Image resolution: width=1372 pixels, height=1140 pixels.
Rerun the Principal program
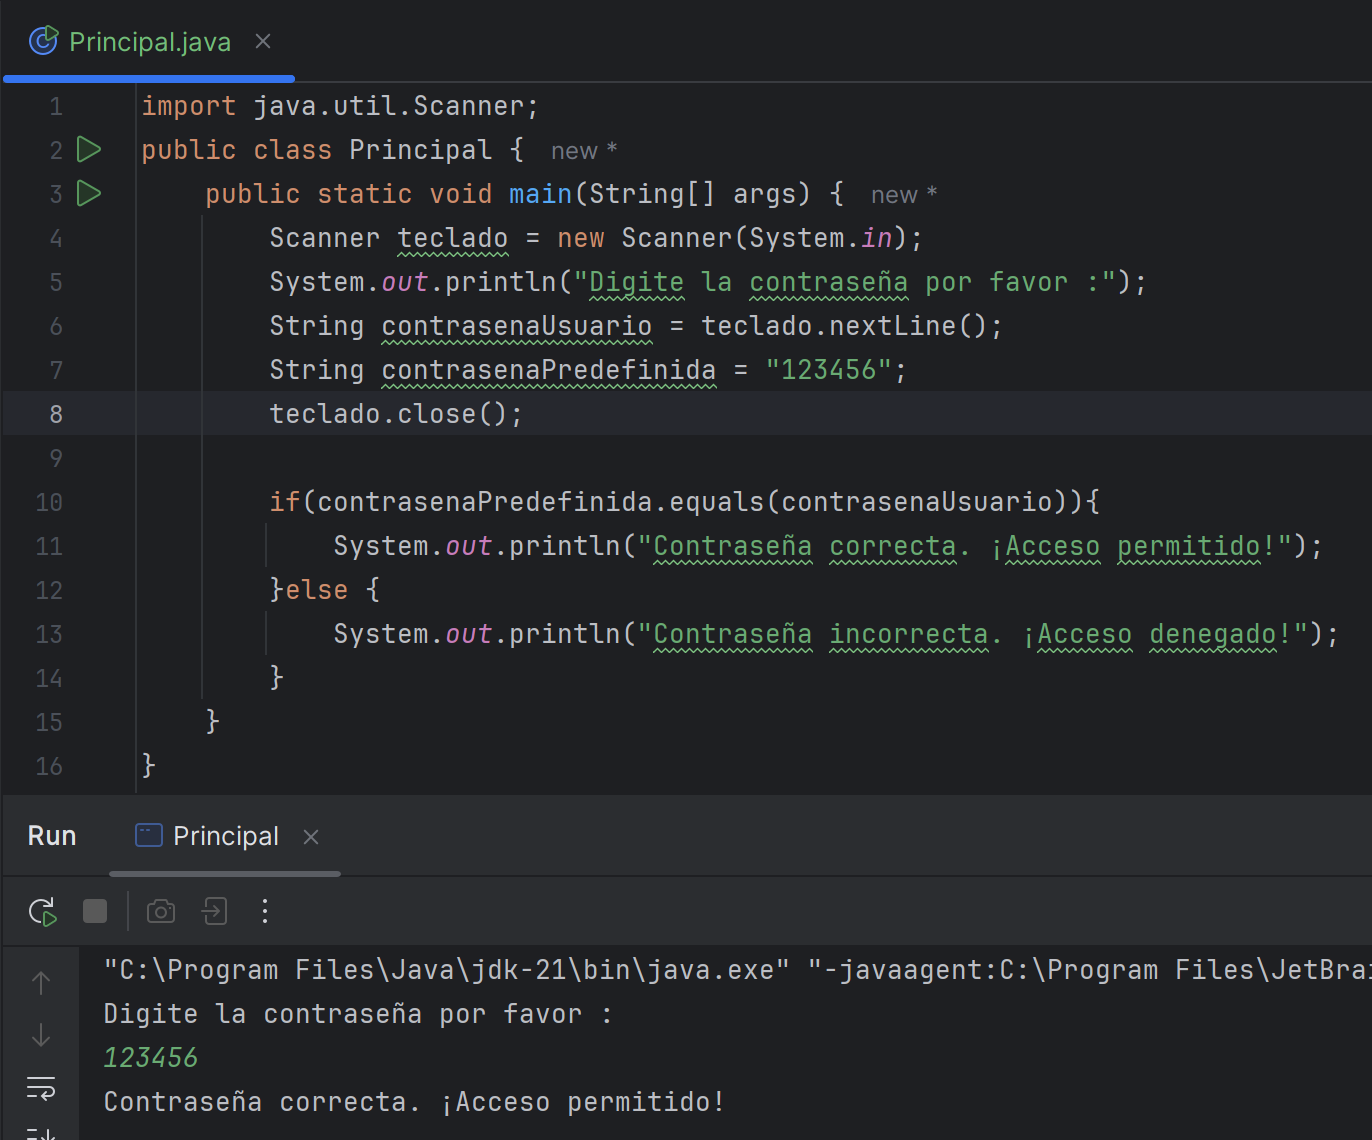click(43, 911)
